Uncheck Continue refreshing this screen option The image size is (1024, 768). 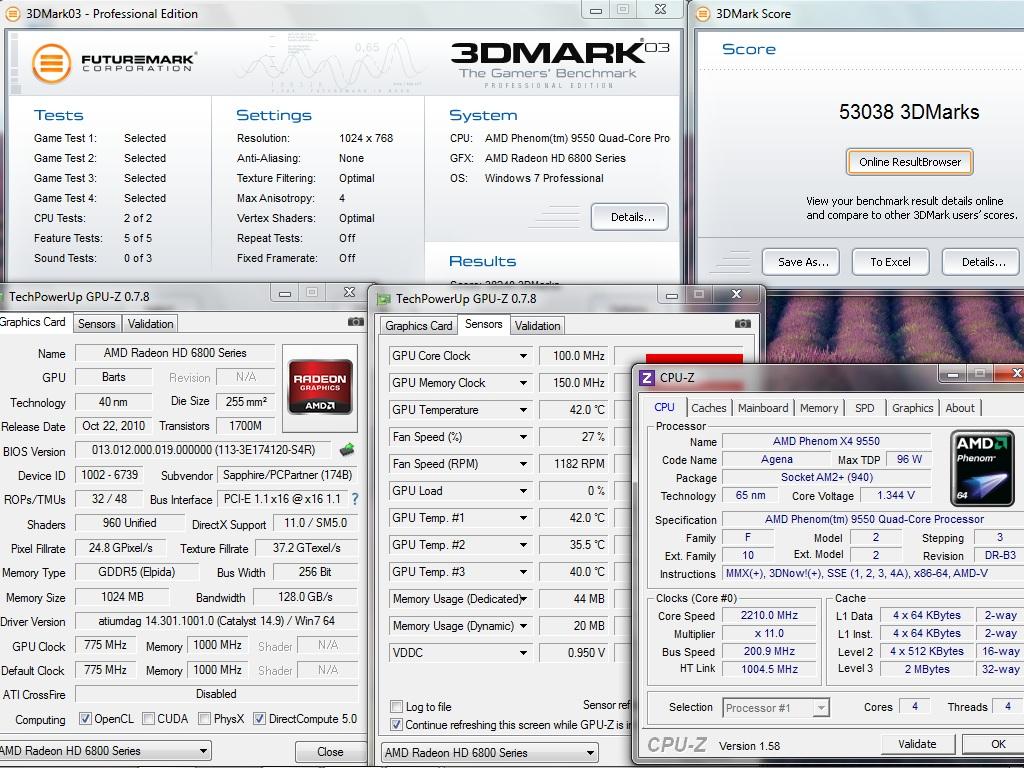click(x=396, y=725)
